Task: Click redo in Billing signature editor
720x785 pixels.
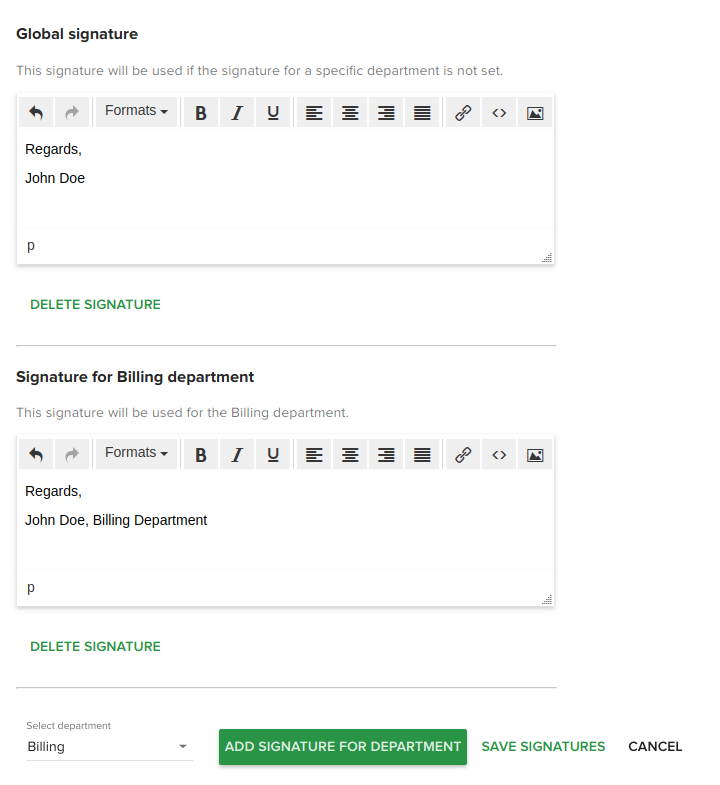Action: (x=72, y=454)
